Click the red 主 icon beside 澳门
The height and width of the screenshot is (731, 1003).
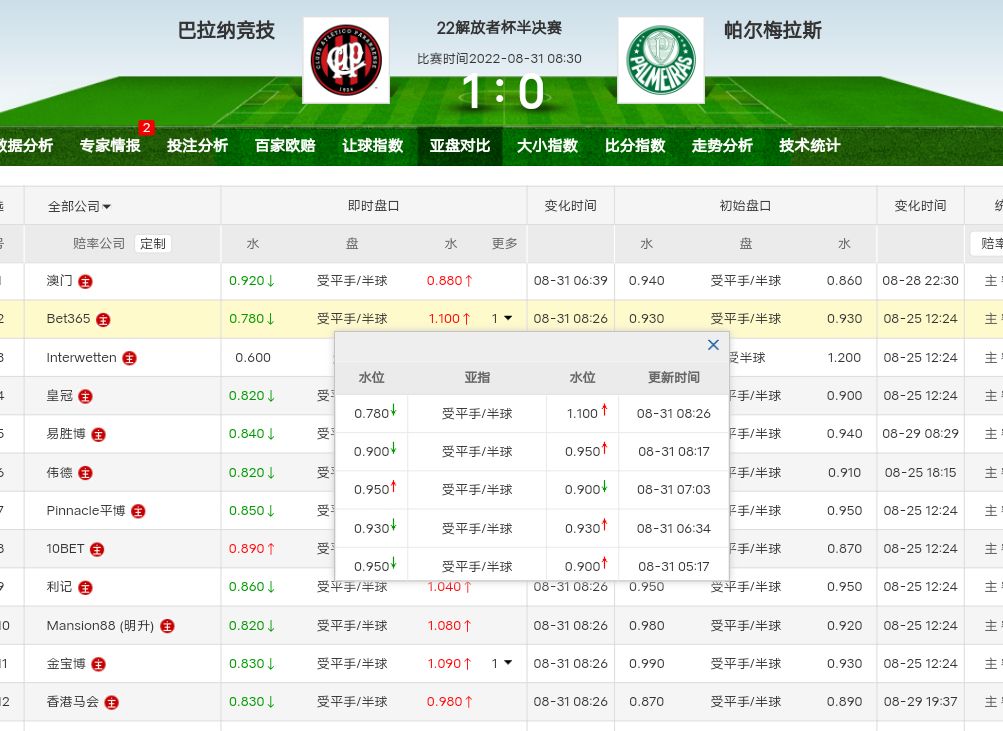click(86, 281)
